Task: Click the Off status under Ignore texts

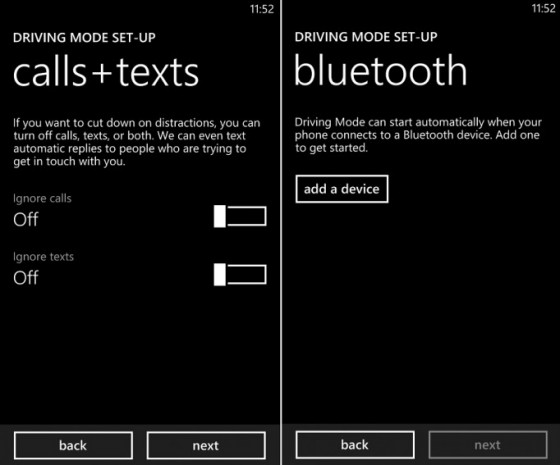Action: click(26, 278)
